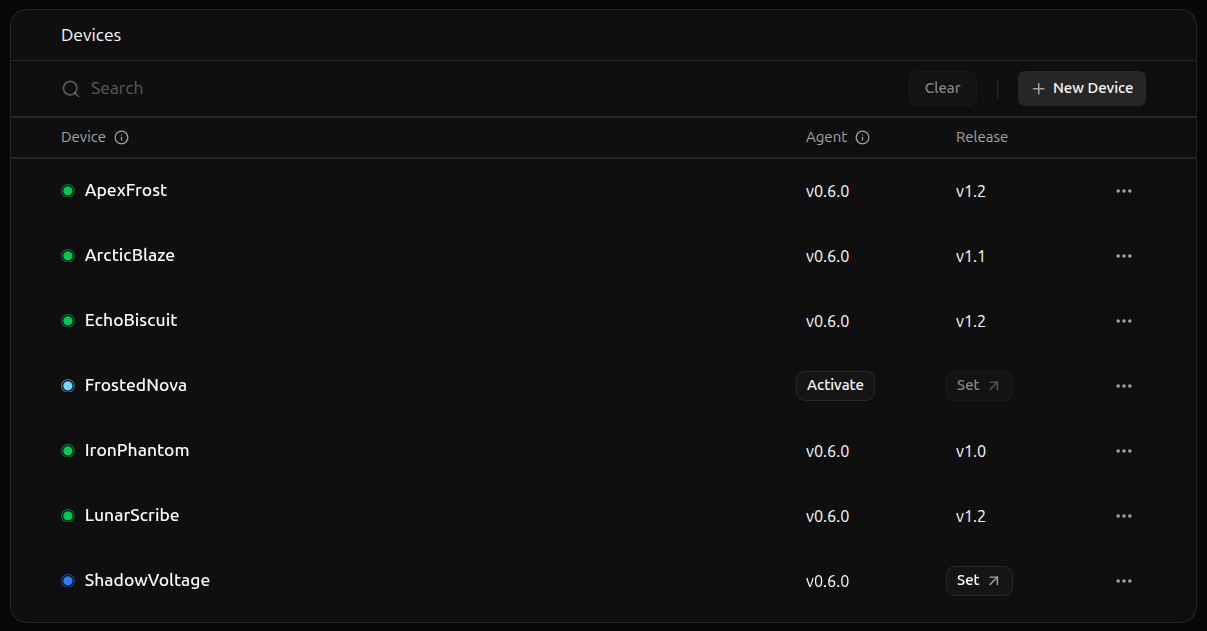Open the IronPhantom row actions menu
Image resolution: width=1207 pixels, height=631 pixels.
pyautogui.click(x=1124, y=451)
